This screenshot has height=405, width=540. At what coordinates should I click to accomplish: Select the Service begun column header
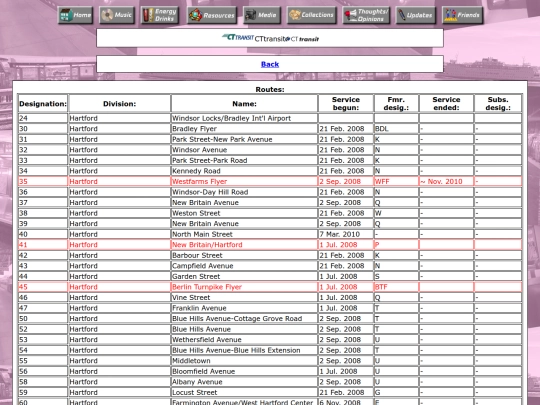tap(346, 104)
